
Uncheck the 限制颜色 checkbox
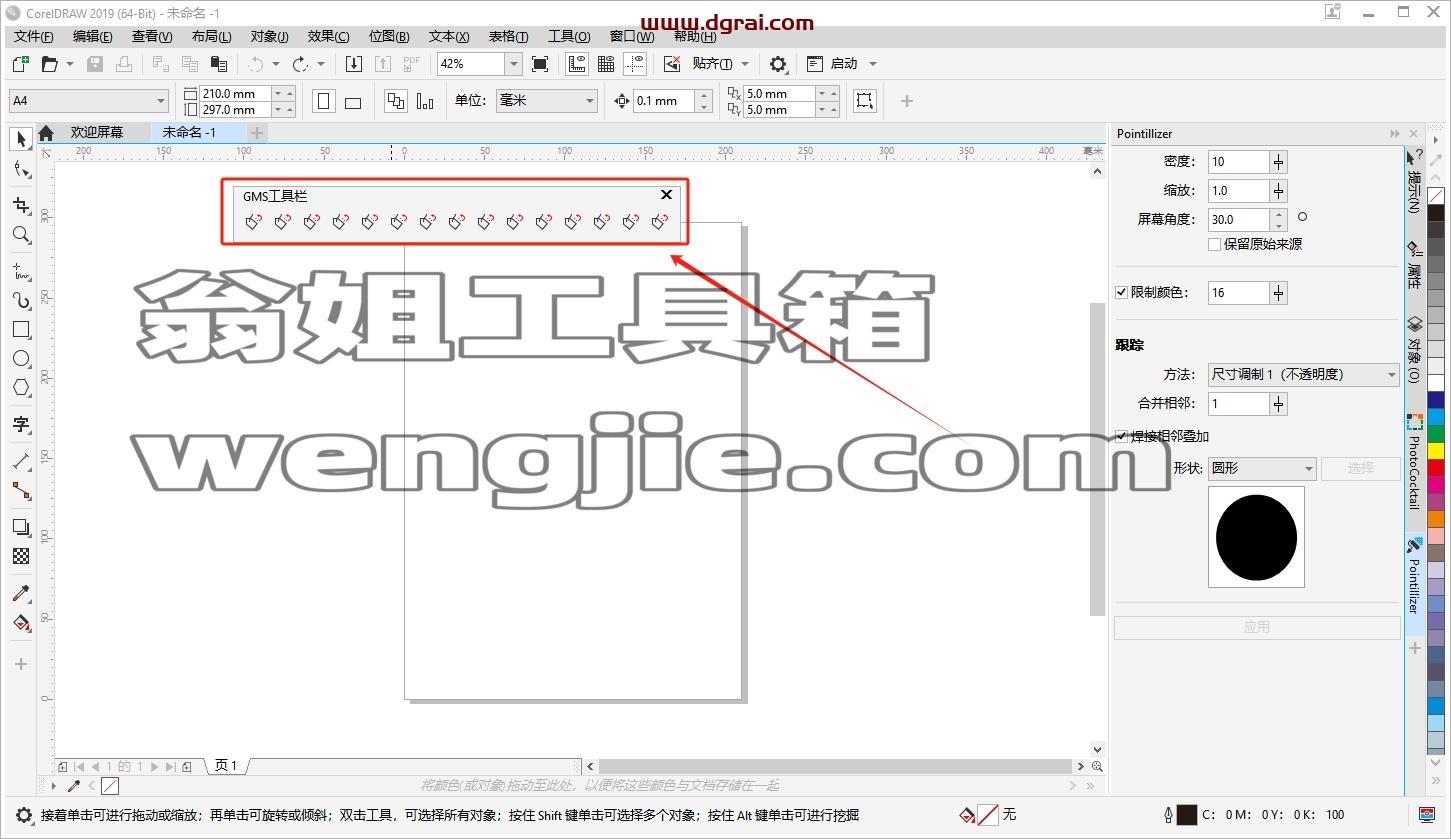coord(1122,293)
